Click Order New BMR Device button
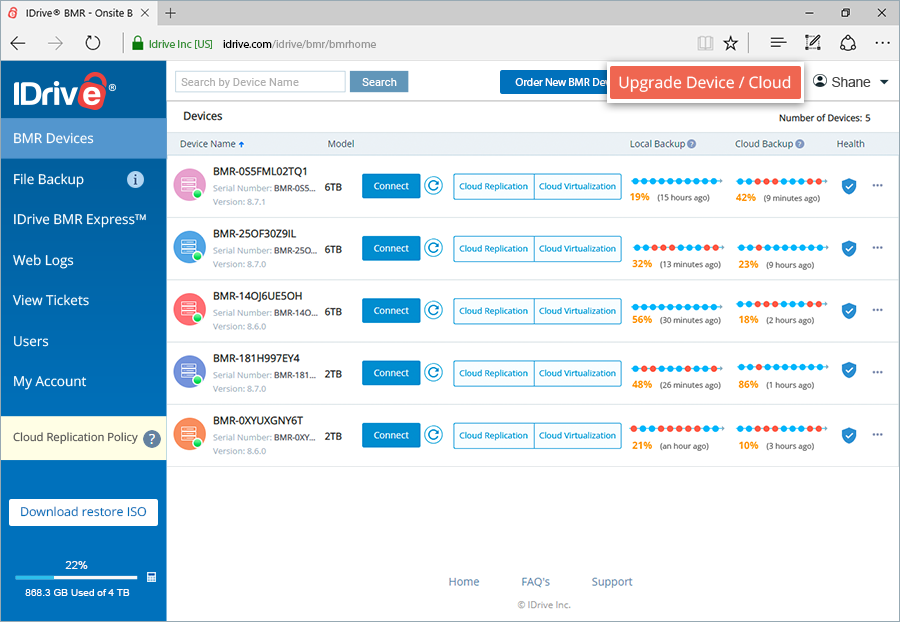Screen dimensions: 900x622 554,82
